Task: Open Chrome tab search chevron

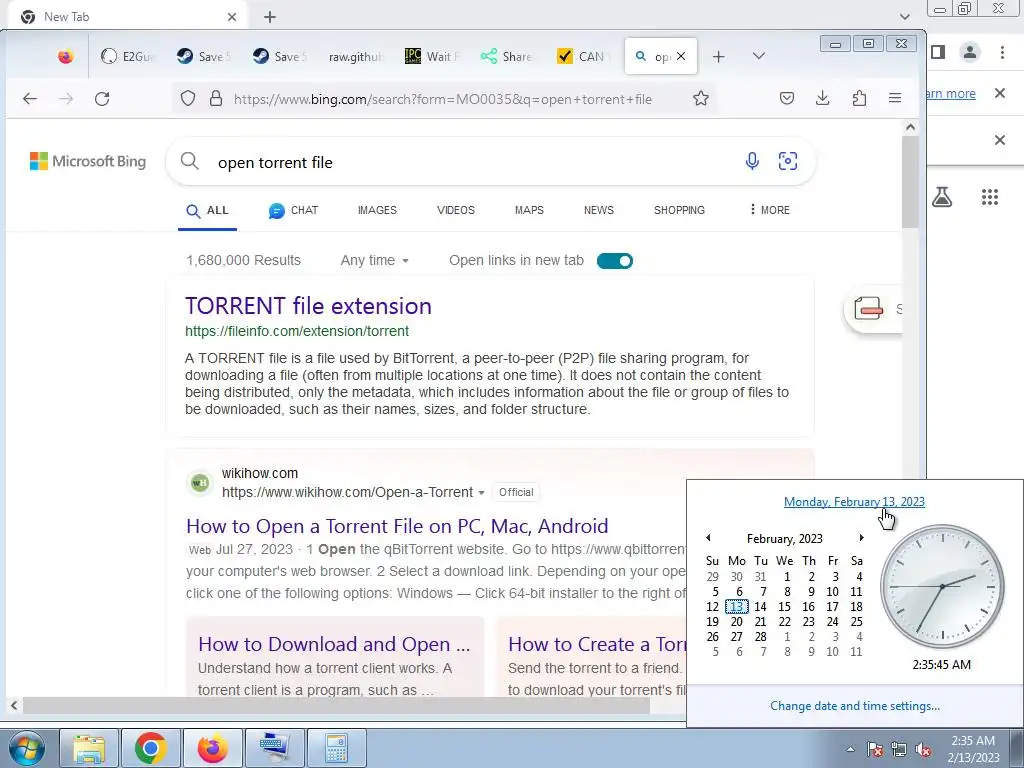Action: (x=904, y=16)
